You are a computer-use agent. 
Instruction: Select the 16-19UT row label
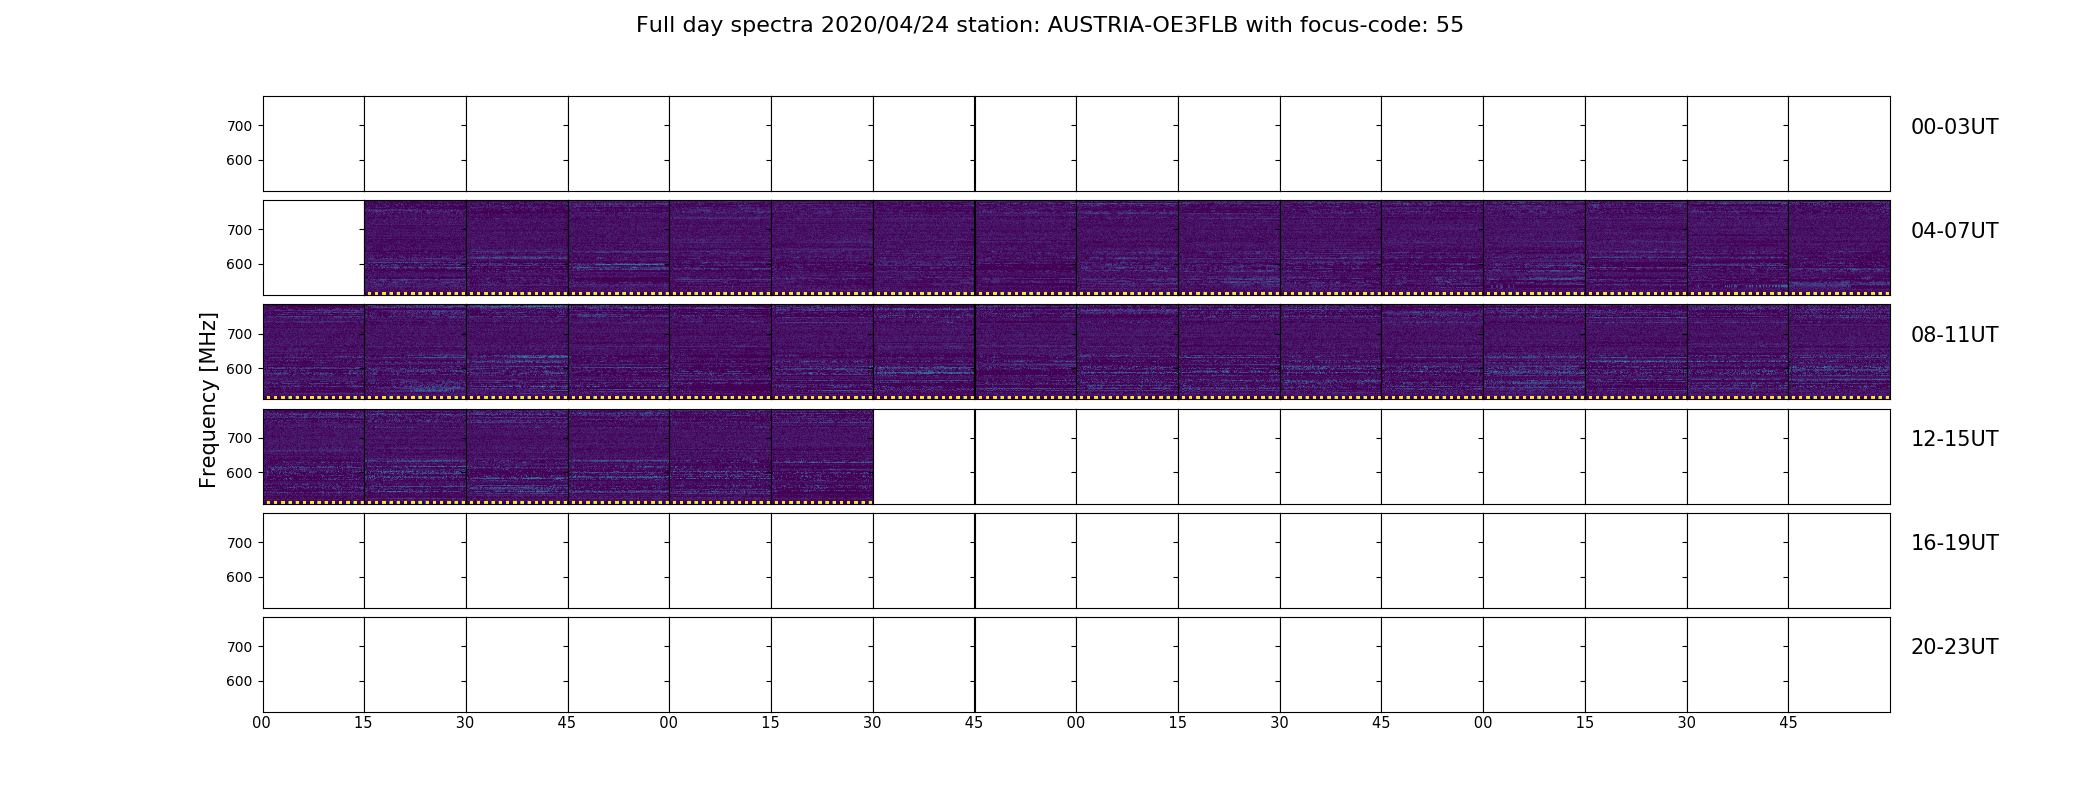coord(1954,543)
